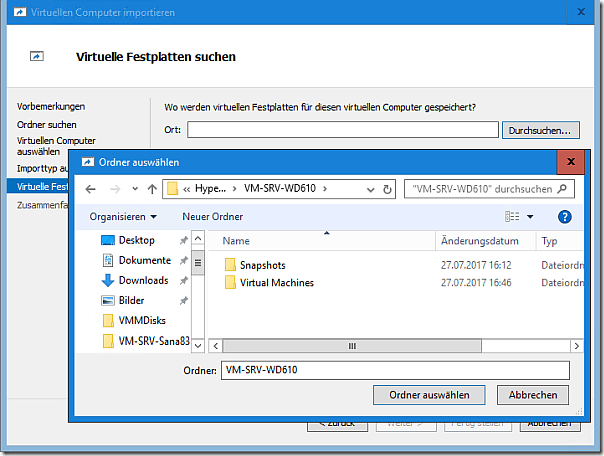This screenshot has height=456, width=604.
Task: Open help with the question mark icon
Action: tap(564, 217)
